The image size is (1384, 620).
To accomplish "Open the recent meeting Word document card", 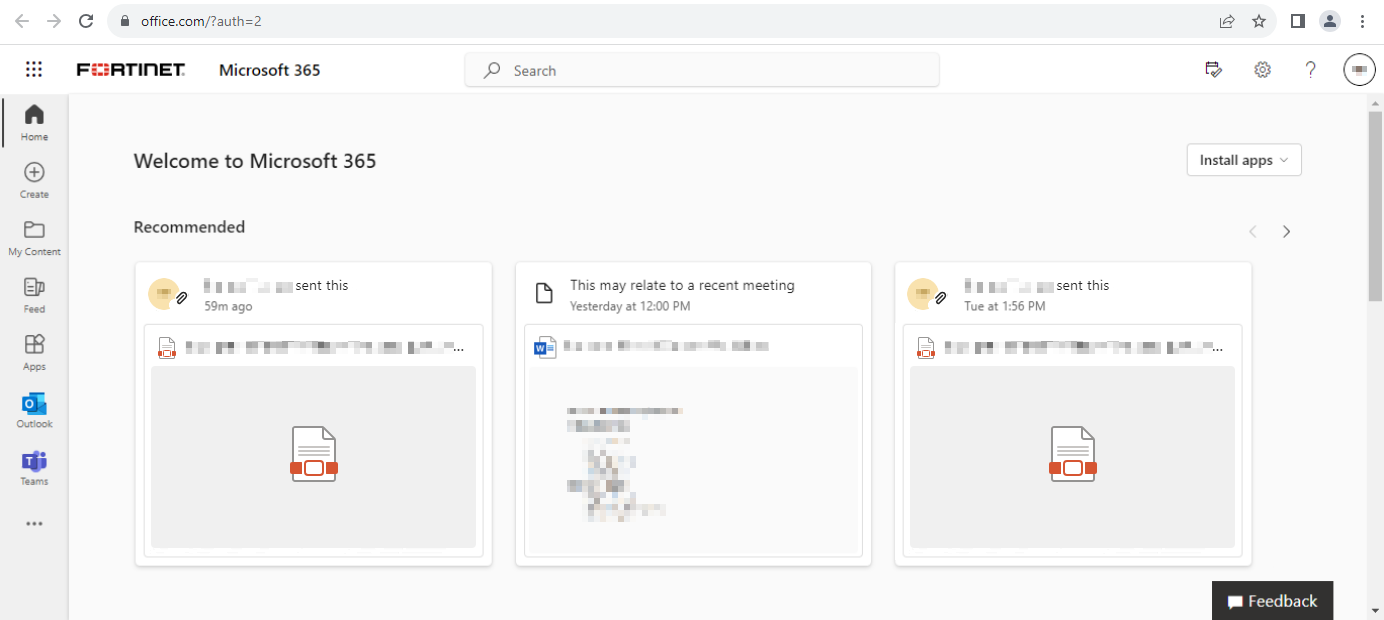I will [x=693, y=440].
